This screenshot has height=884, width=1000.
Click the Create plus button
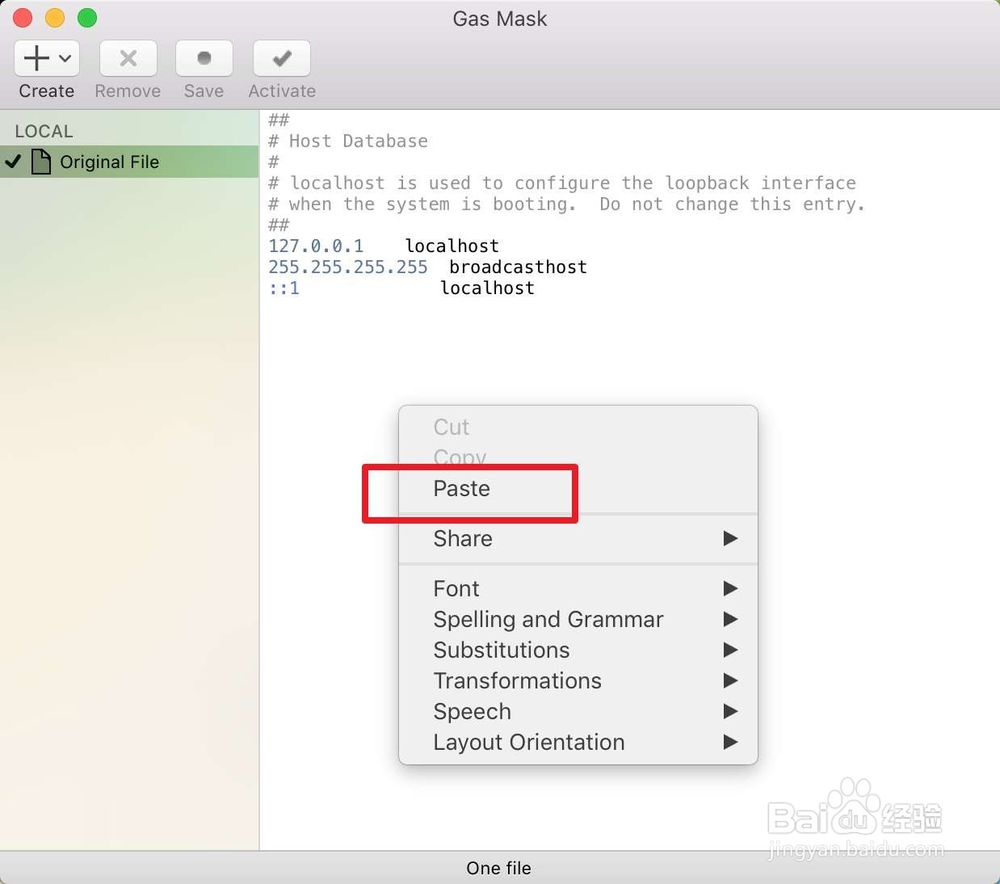(37, 58)
